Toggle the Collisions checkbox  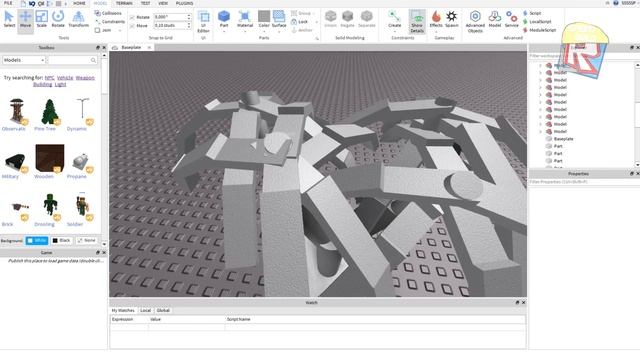click(x=108, y=13)
